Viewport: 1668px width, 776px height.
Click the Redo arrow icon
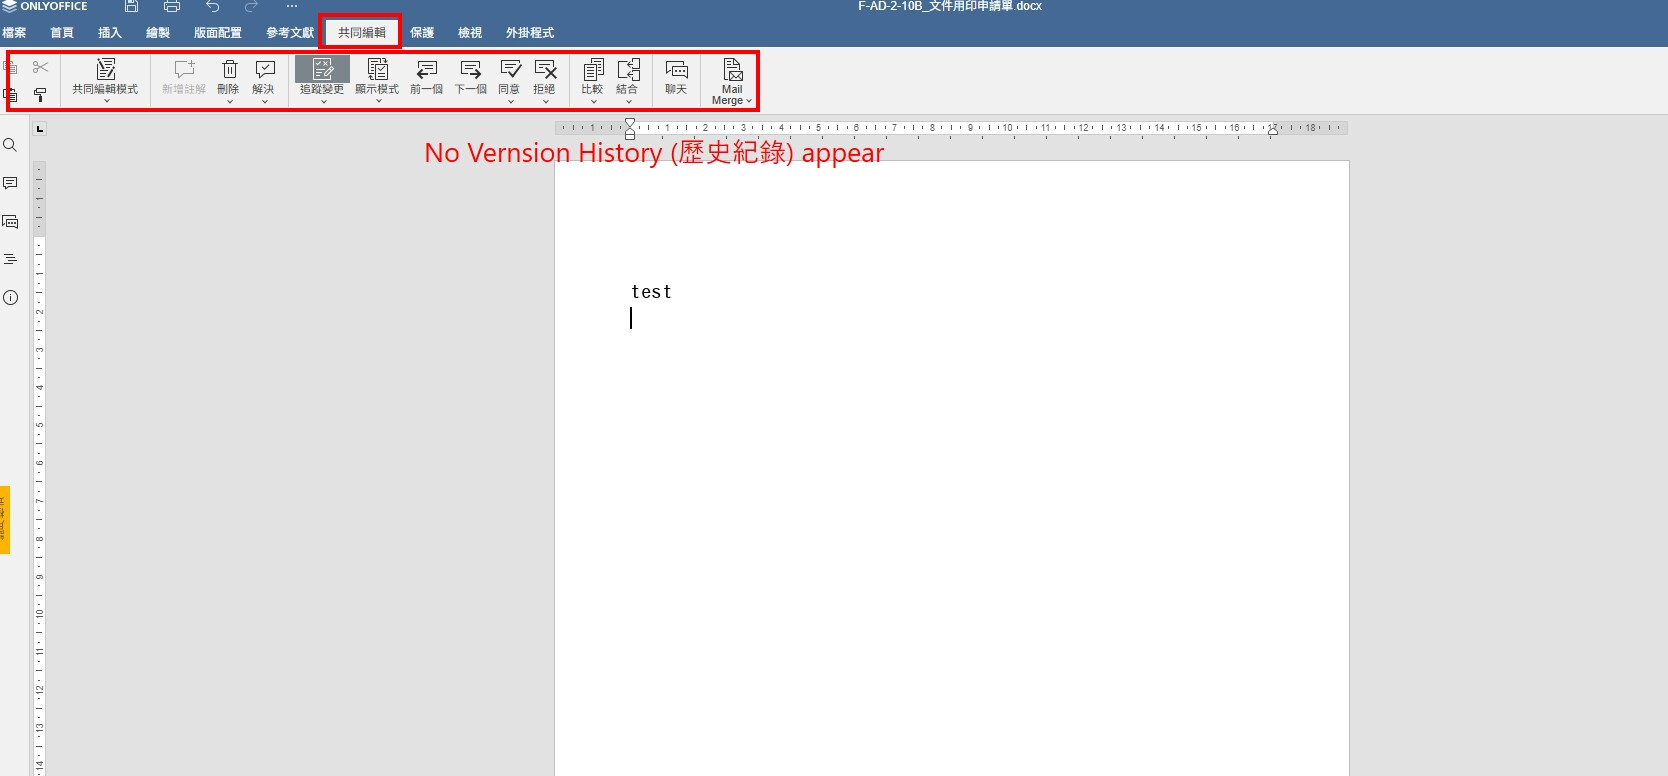pos(251,6)
